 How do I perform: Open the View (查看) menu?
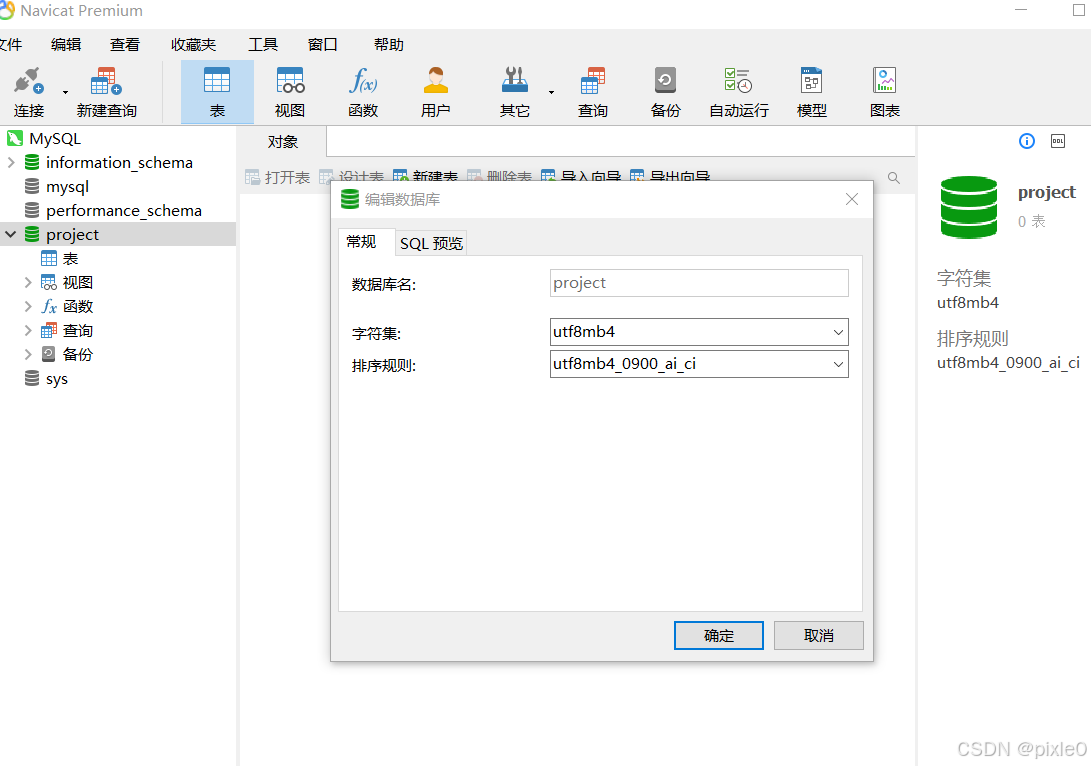click(x=125, y=45)
